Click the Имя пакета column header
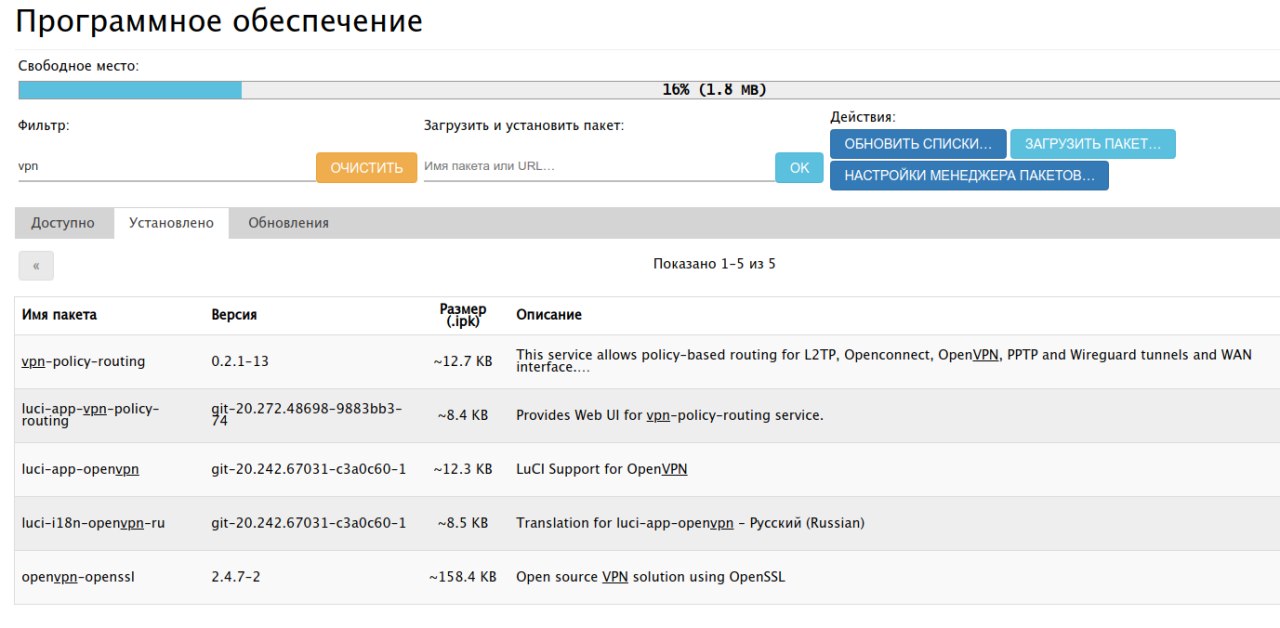 (x=60, y=314)
